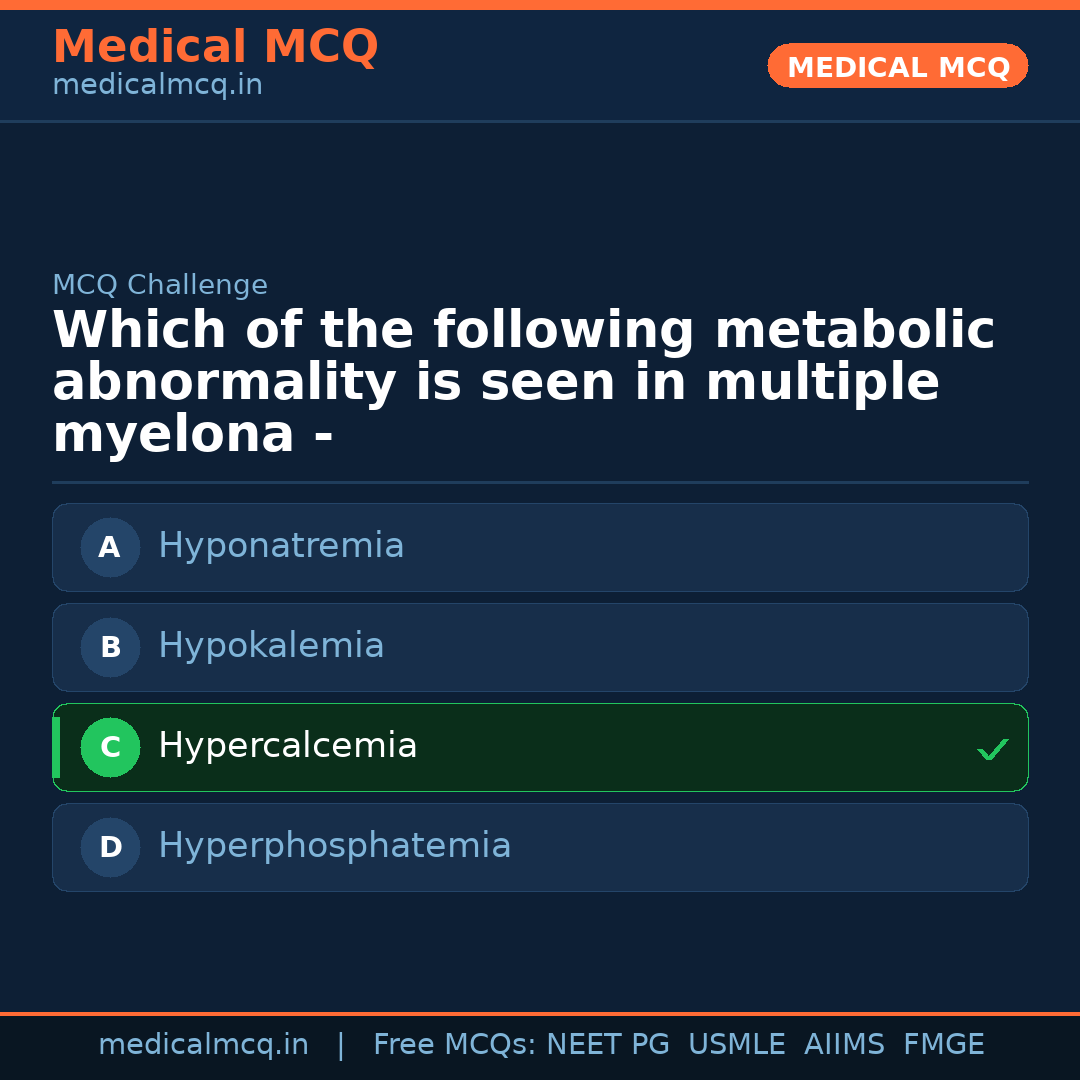Pick the Hypokalemia answer

271,646
